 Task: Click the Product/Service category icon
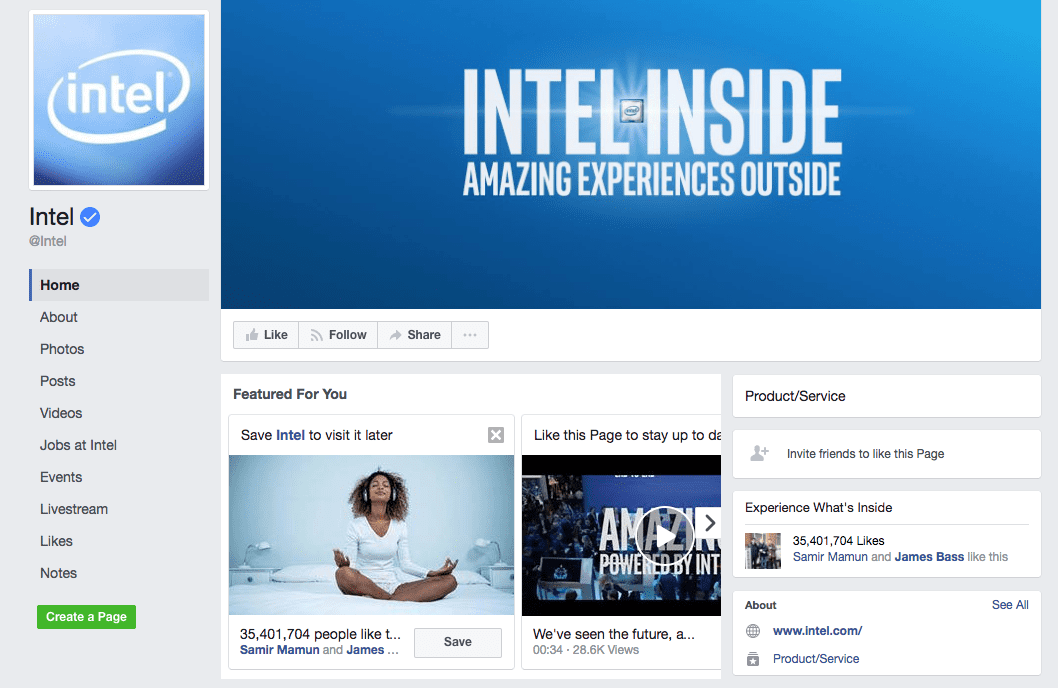[752, 658]
